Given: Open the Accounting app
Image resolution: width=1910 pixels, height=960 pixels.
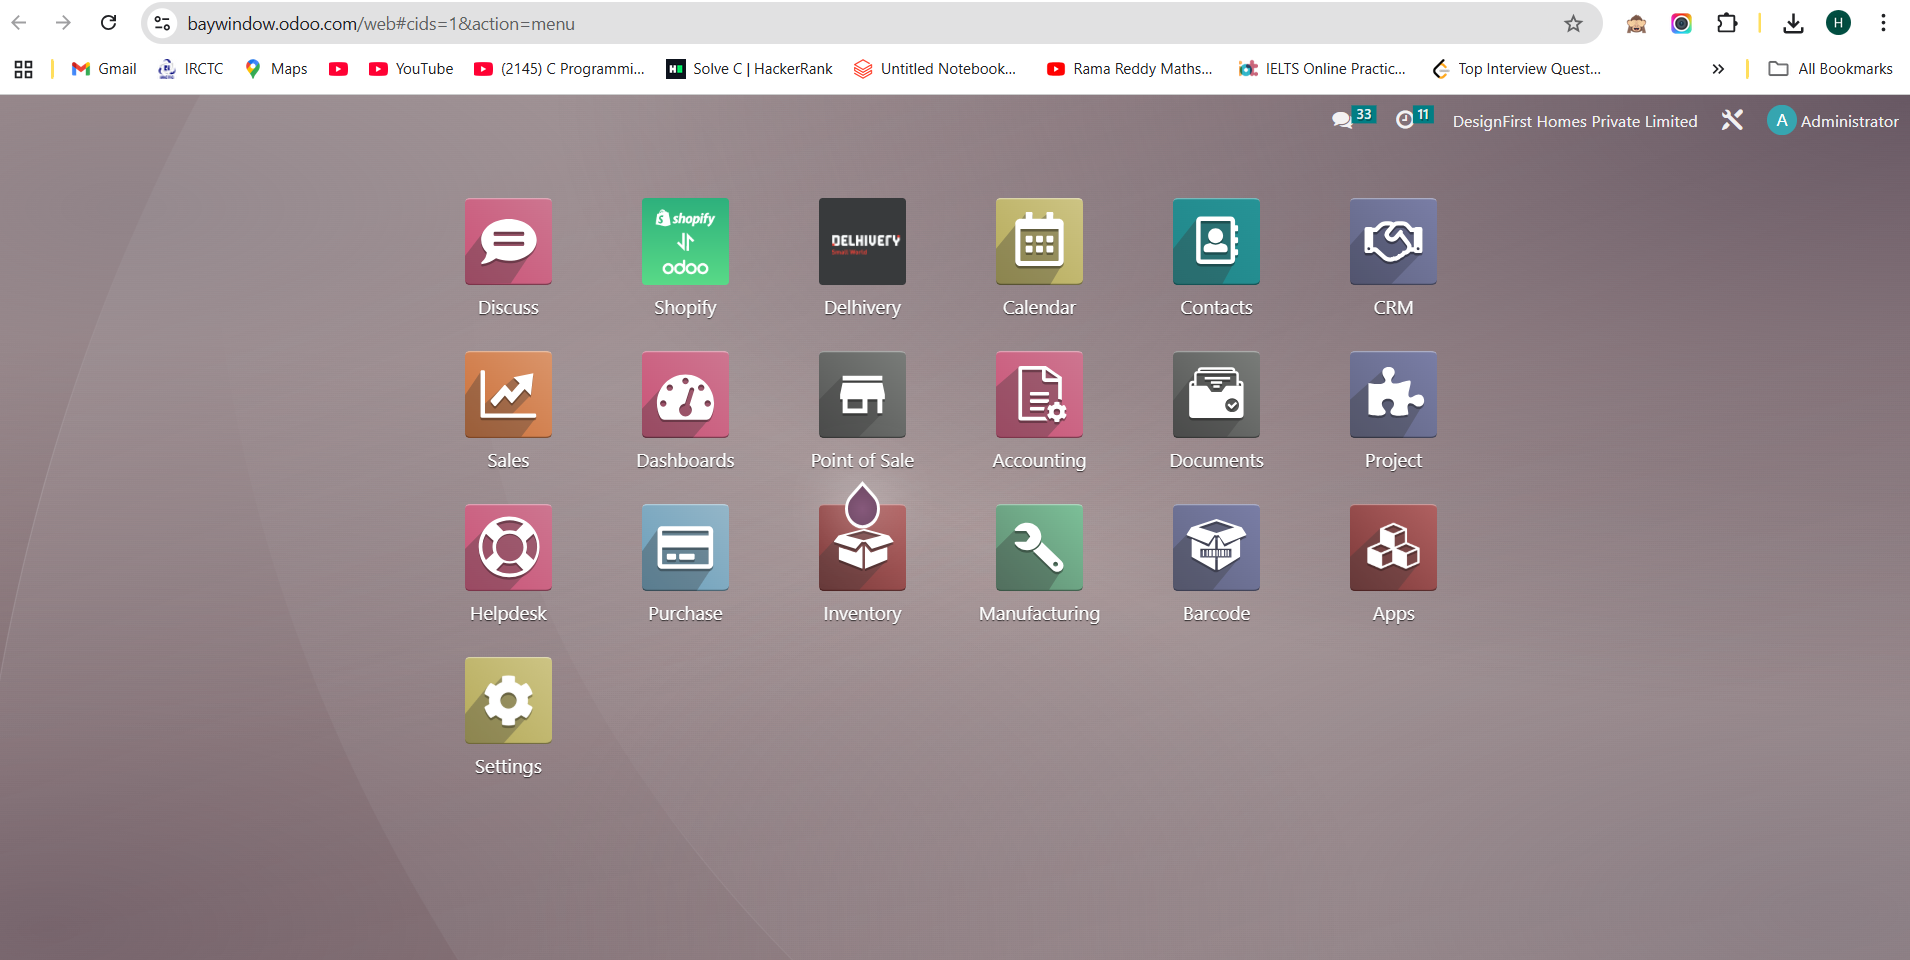Looking at the screenshot, I should pyautogui.click(x=1039, y=395).
